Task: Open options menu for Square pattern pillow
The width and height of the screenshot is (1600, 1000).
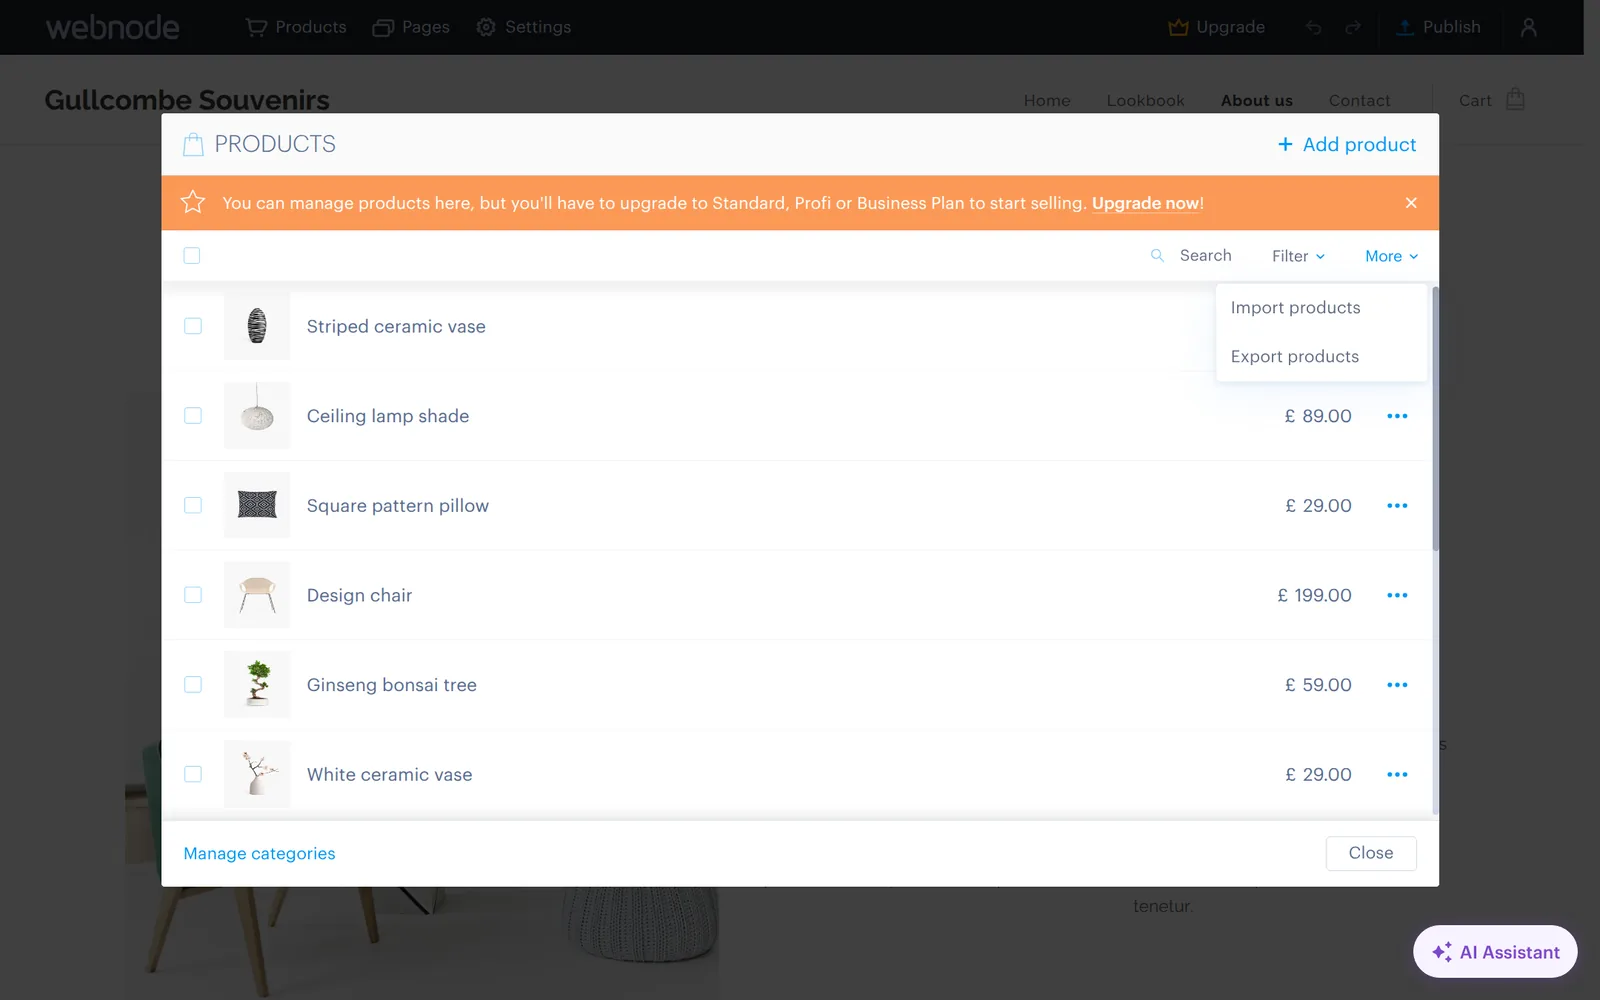Action: [x=1397, y=506]
